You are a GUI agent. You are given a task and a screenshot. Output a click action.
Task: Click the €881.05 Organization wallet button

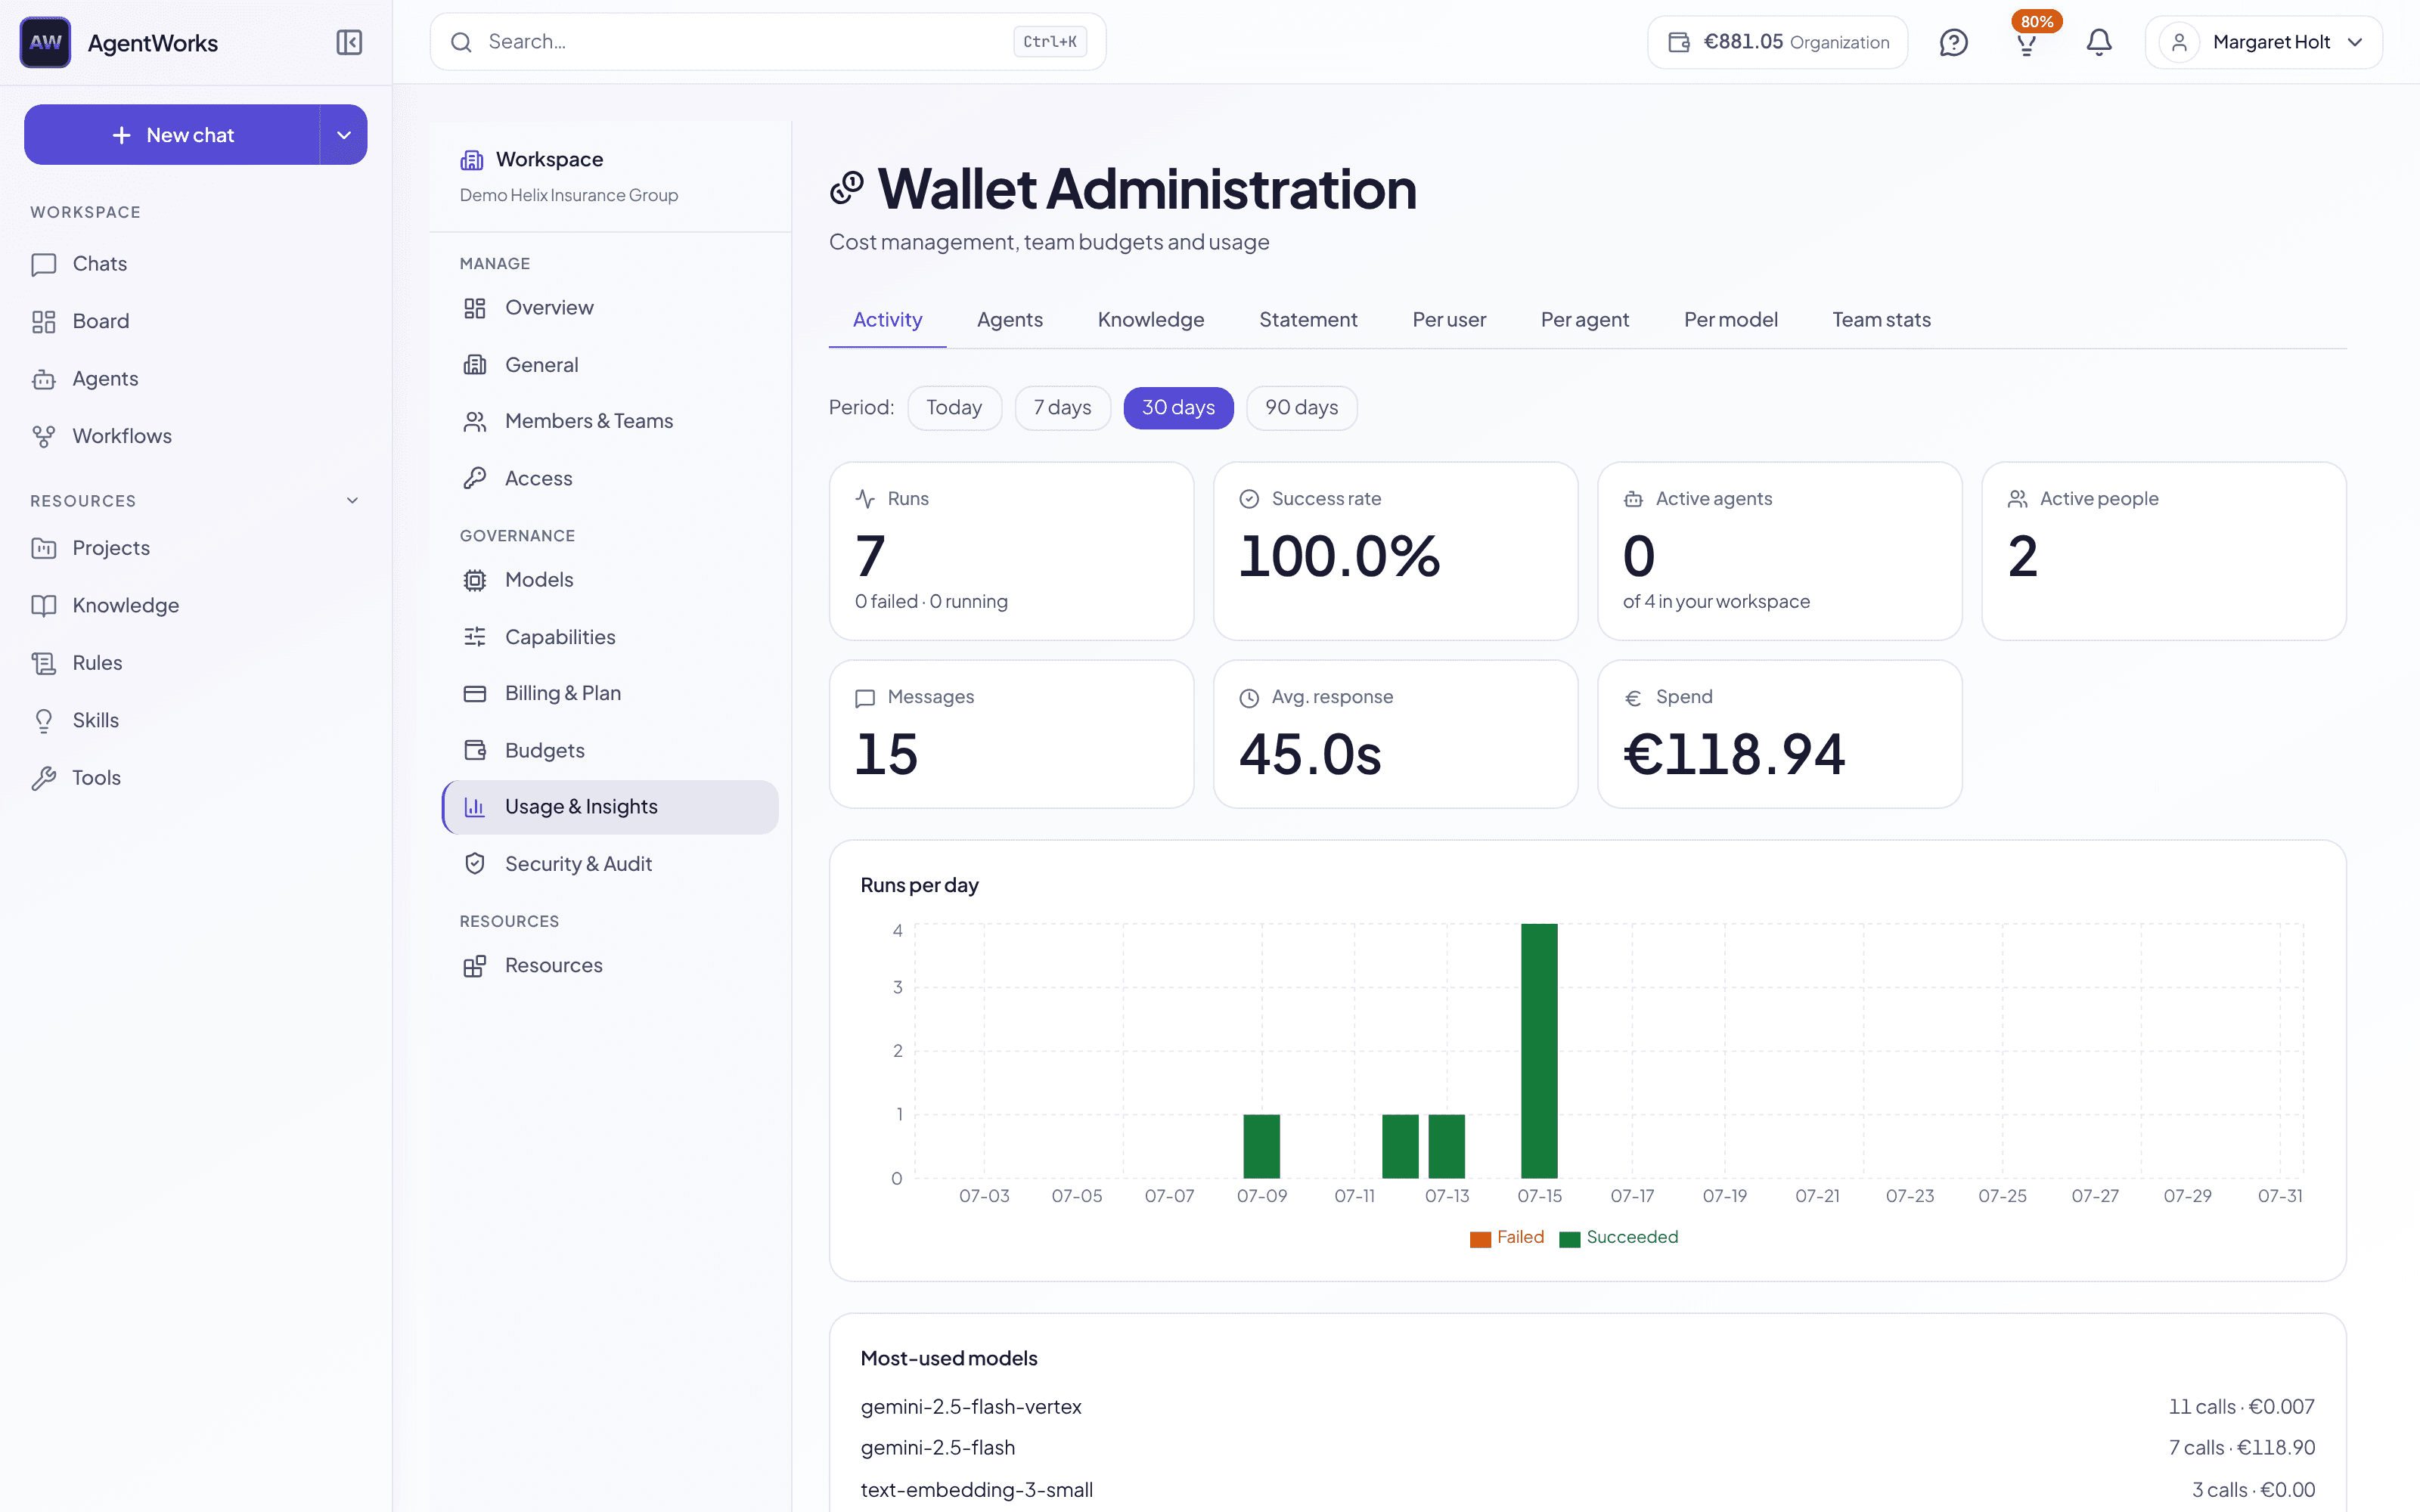click(1777, 42)
